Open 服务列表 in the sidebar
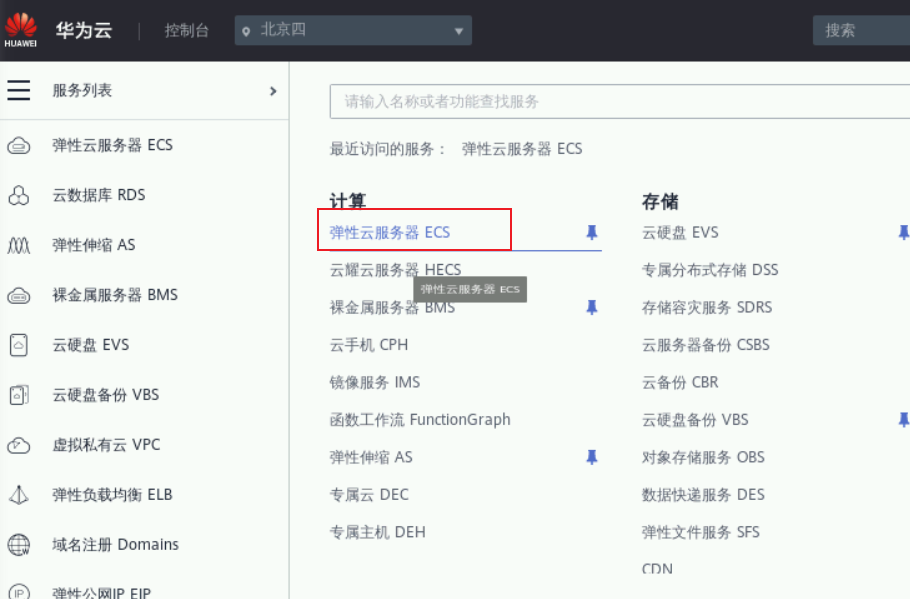This screenshot has height=599, width=910. click(82, 91)
